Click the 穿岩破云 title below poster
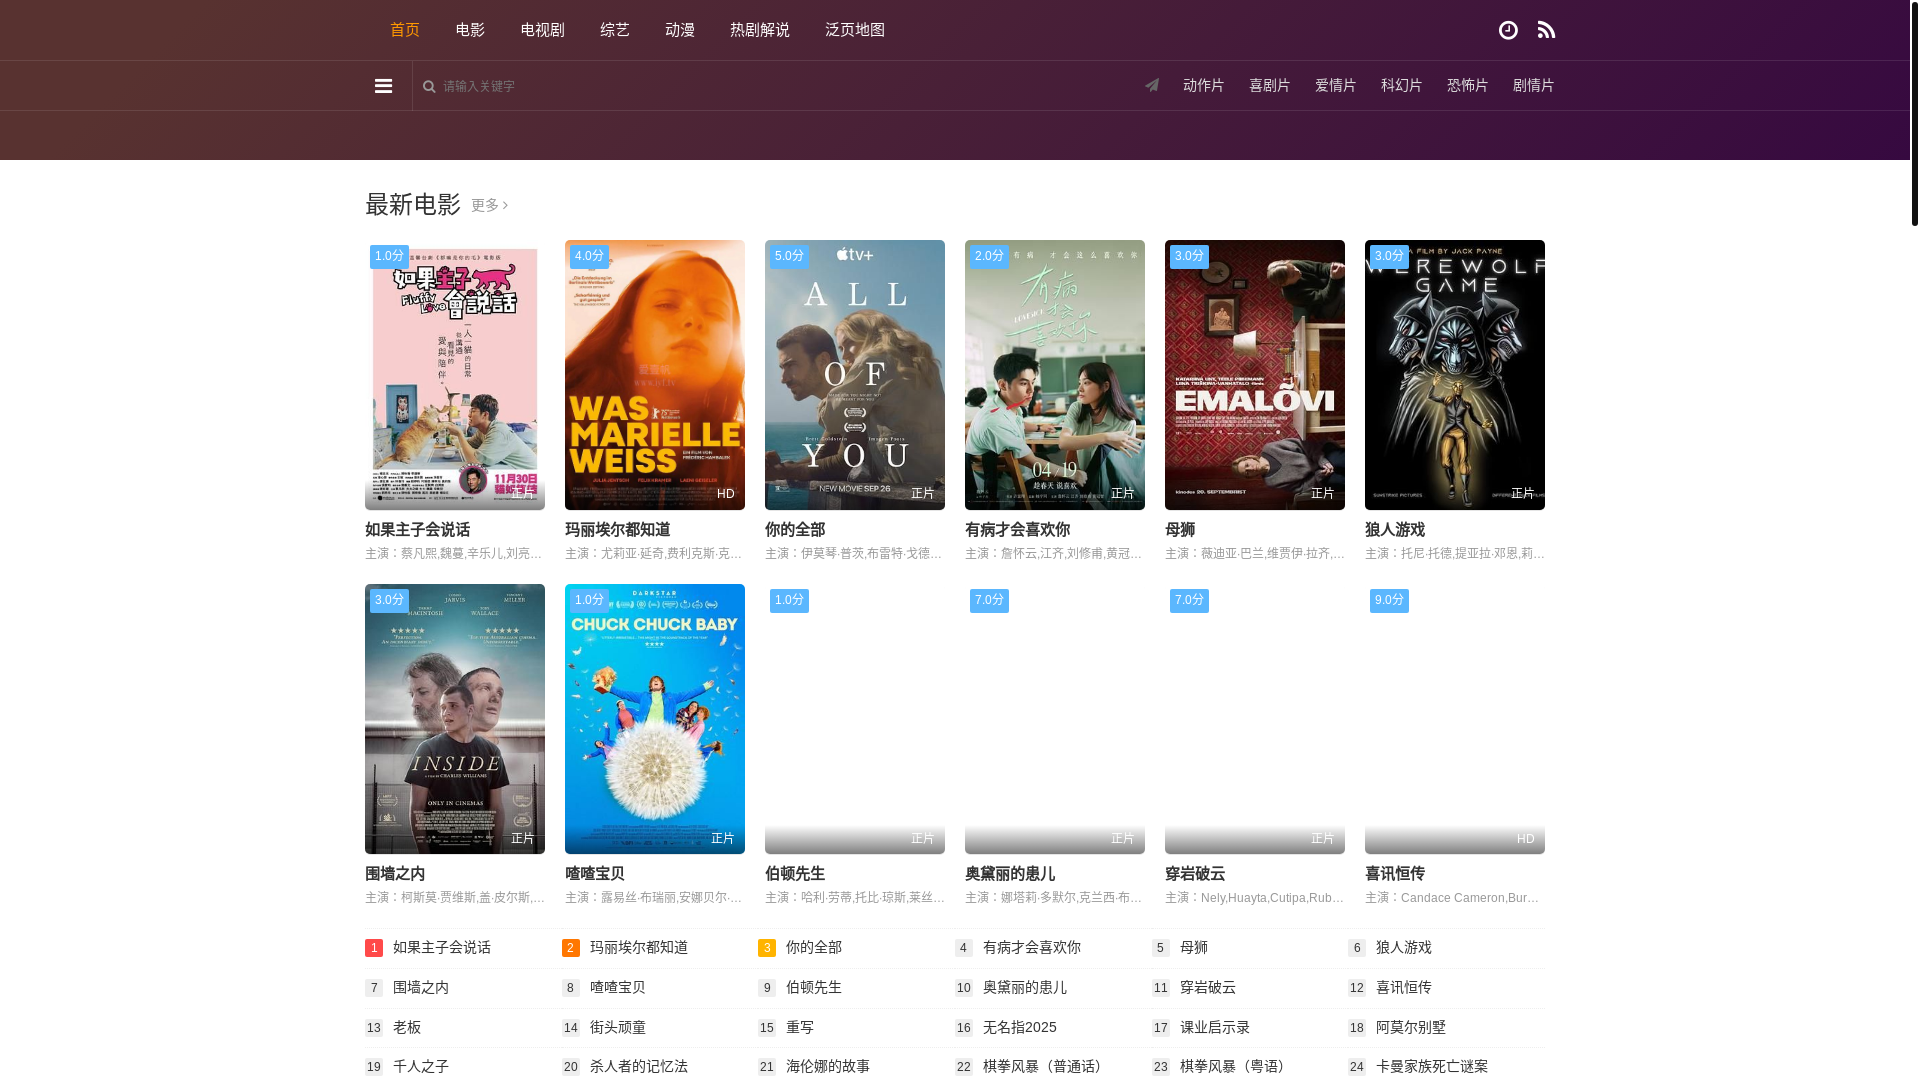Viewport: 1920px width, 1080px height. coord(1195,874)
